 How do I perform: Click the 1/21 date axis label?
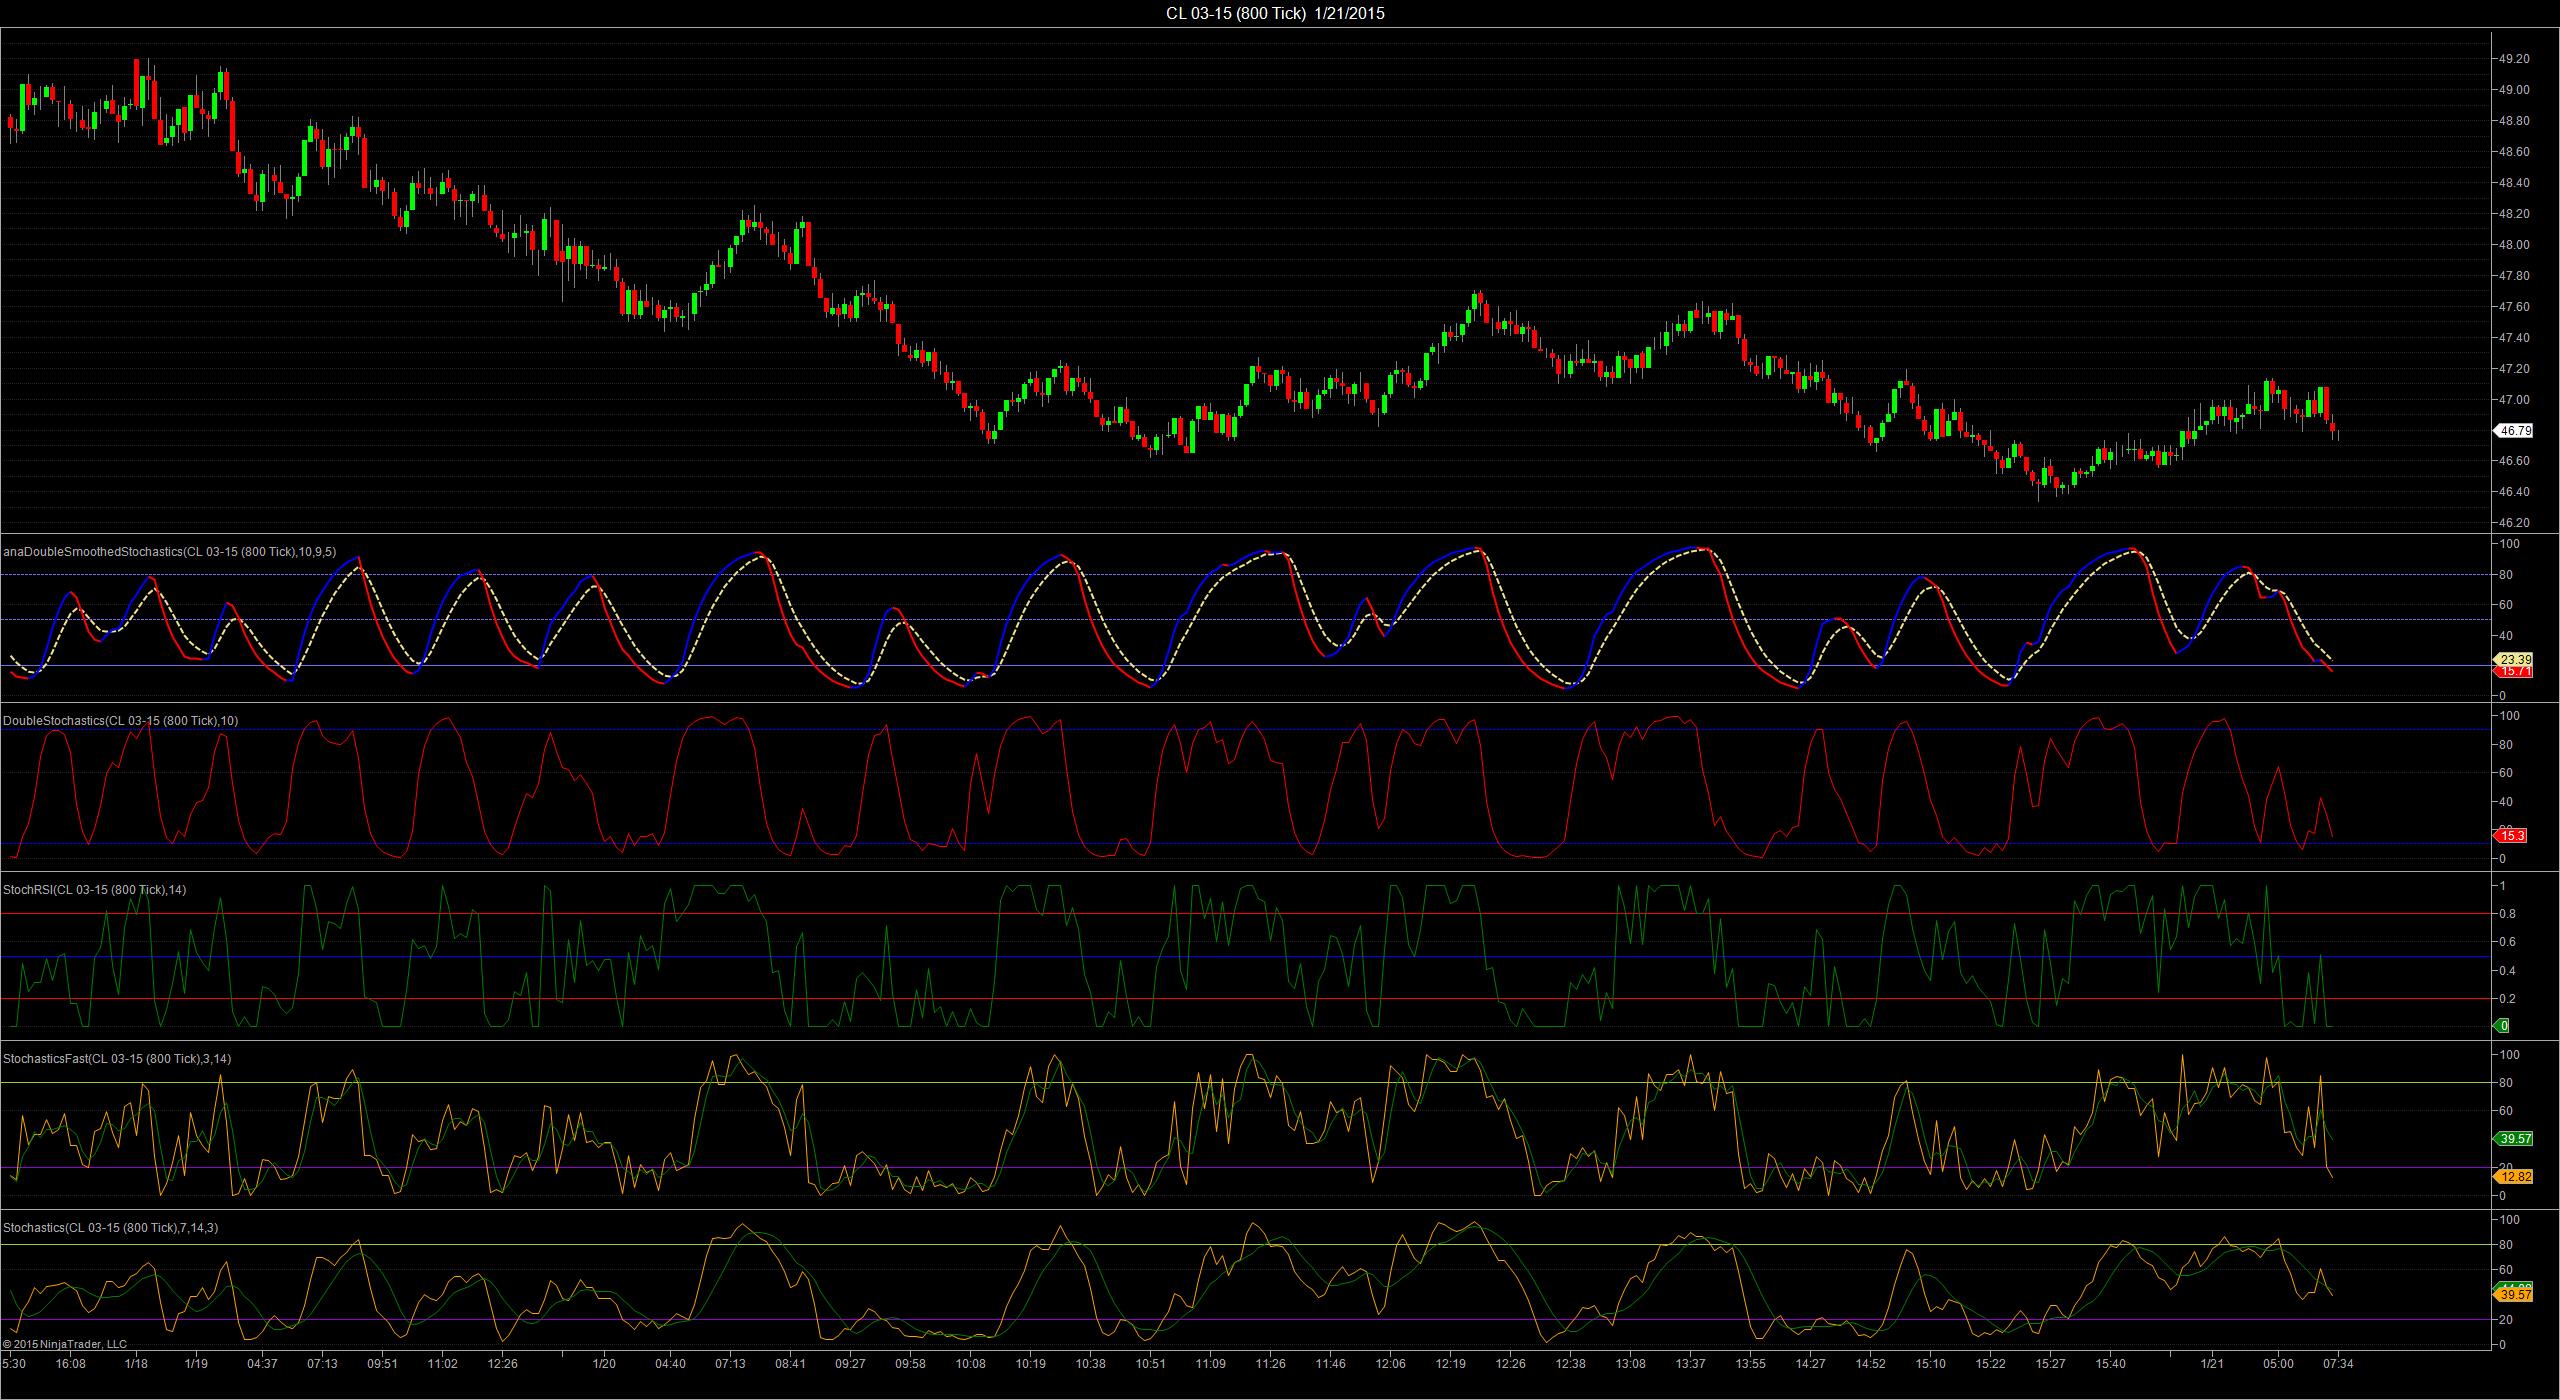tap(2212, 1363)
